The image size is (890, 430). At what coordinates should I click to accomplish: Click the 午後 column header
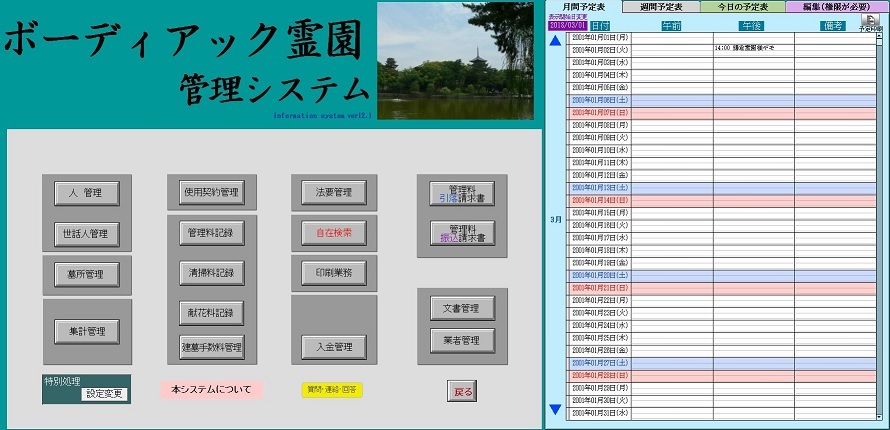click(x=752, y=26)
